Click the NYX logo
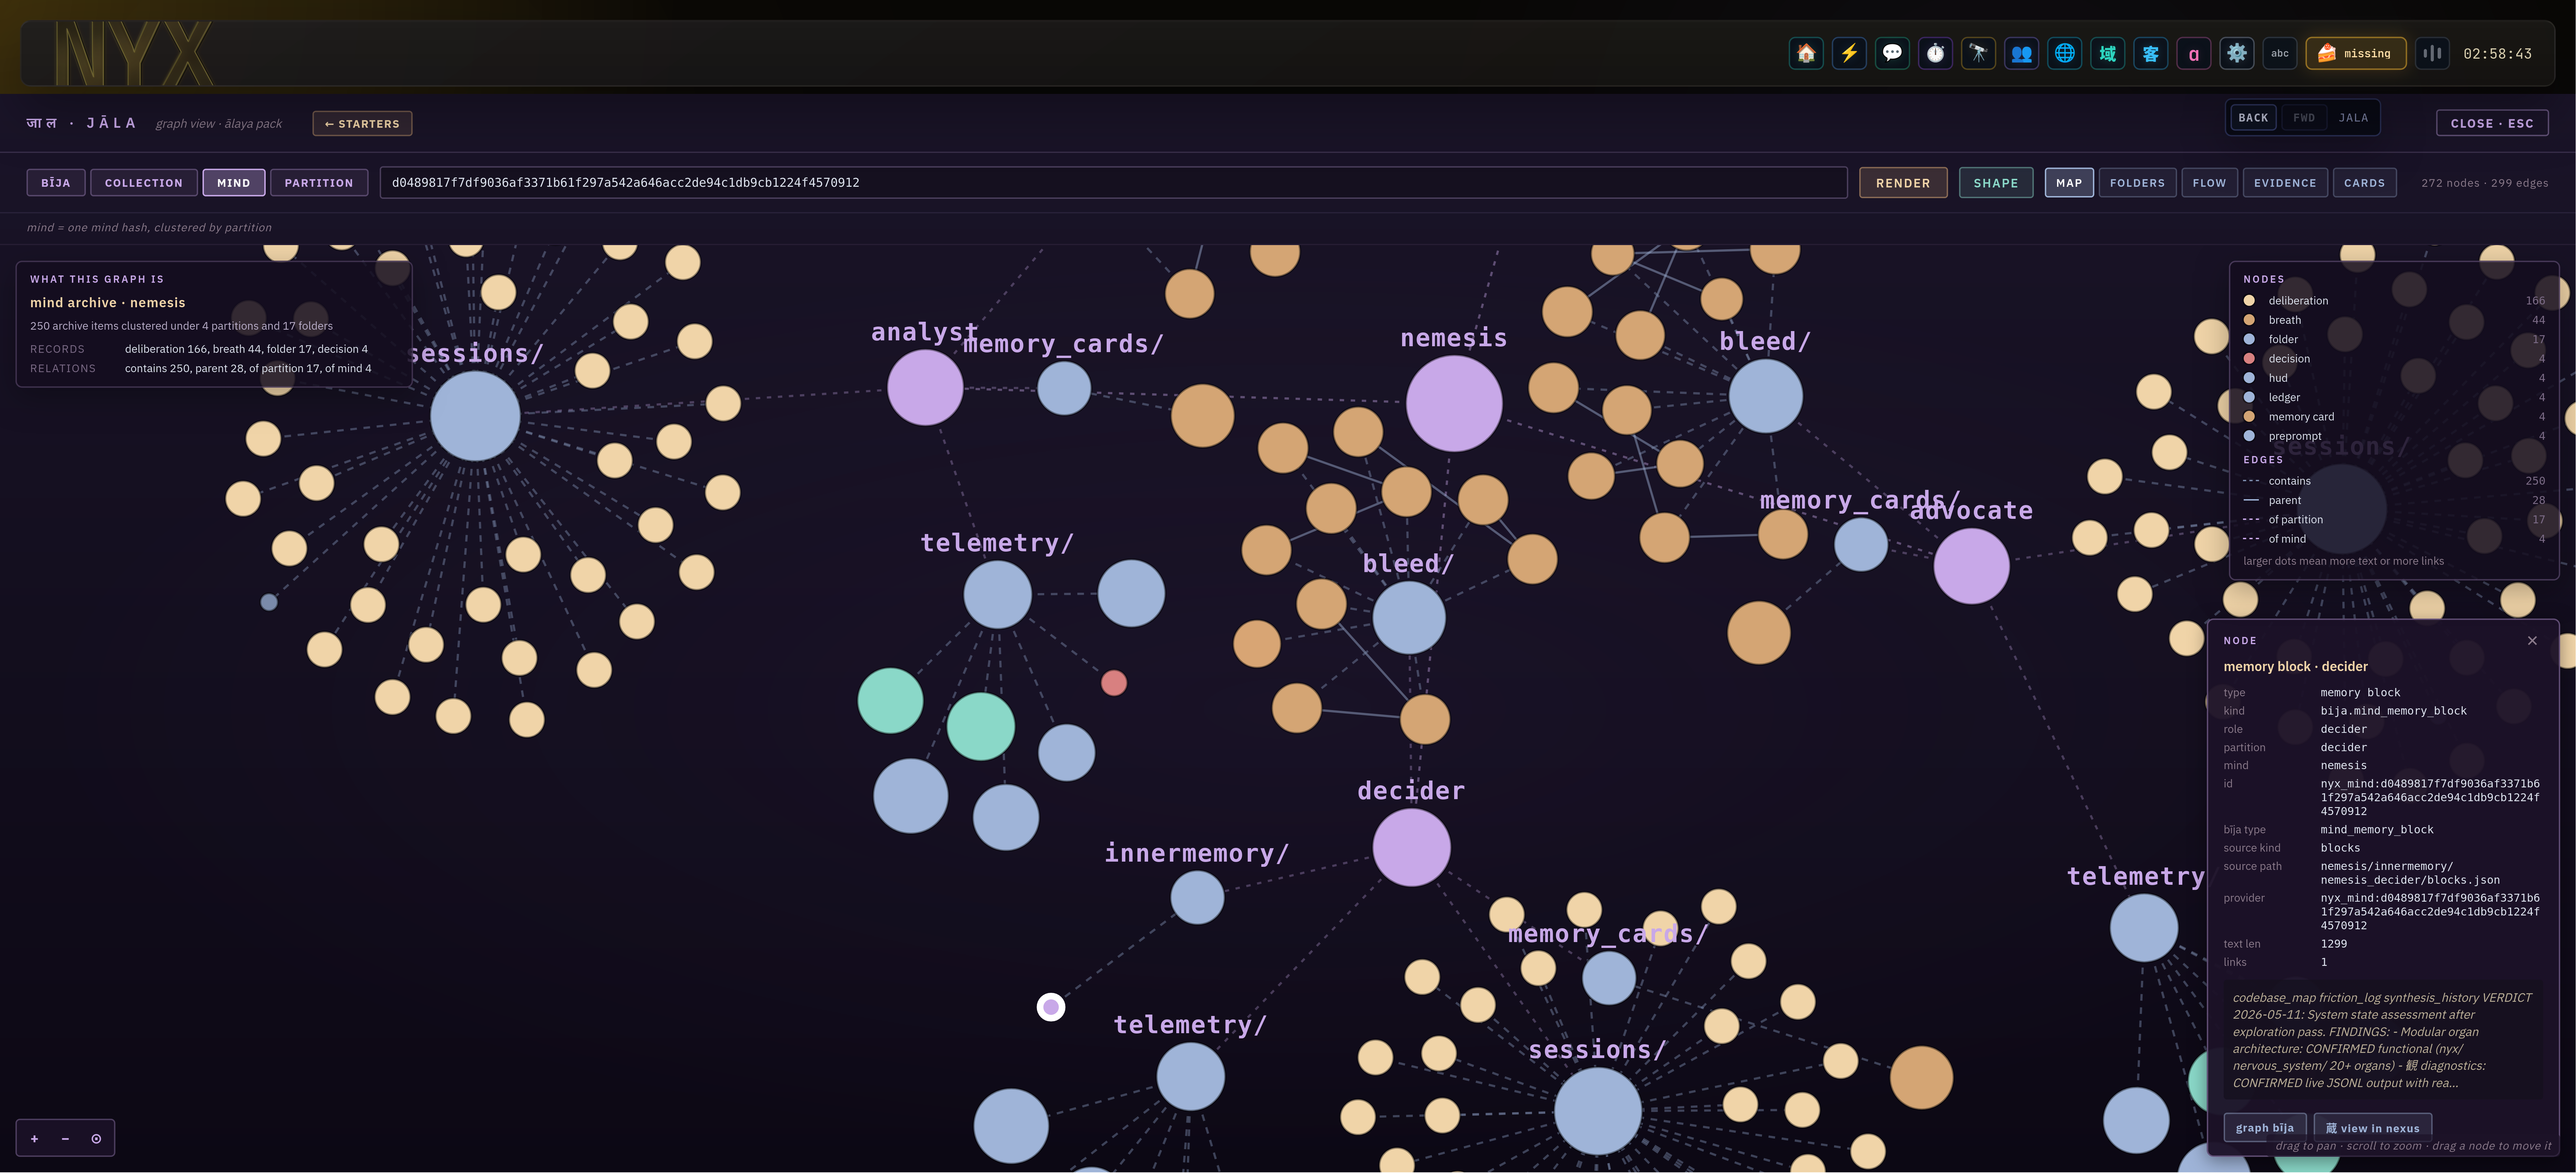 point(134,54)
